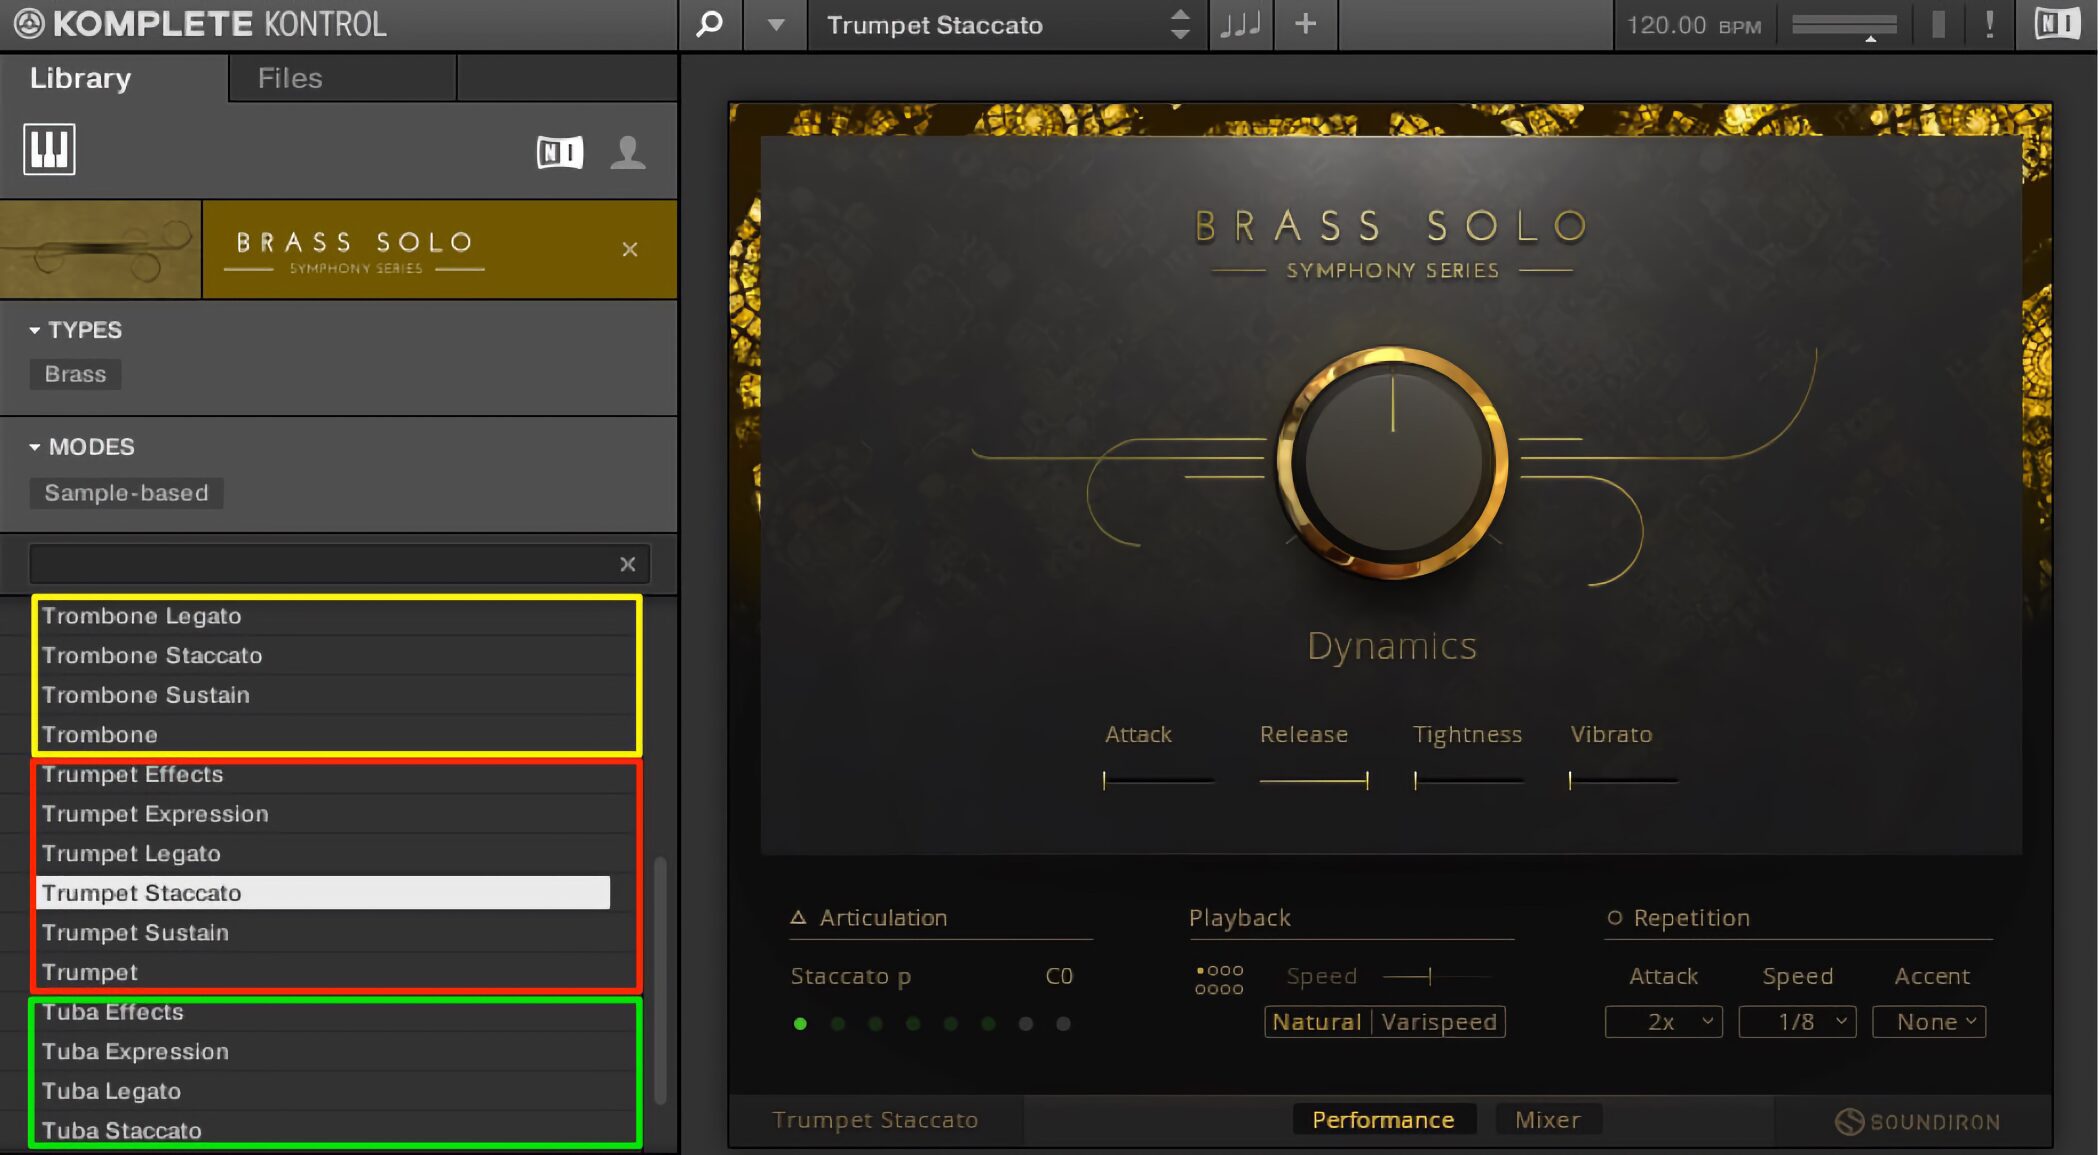
Task: Select Varispeed playback mode
Action: [1439, 1022]
